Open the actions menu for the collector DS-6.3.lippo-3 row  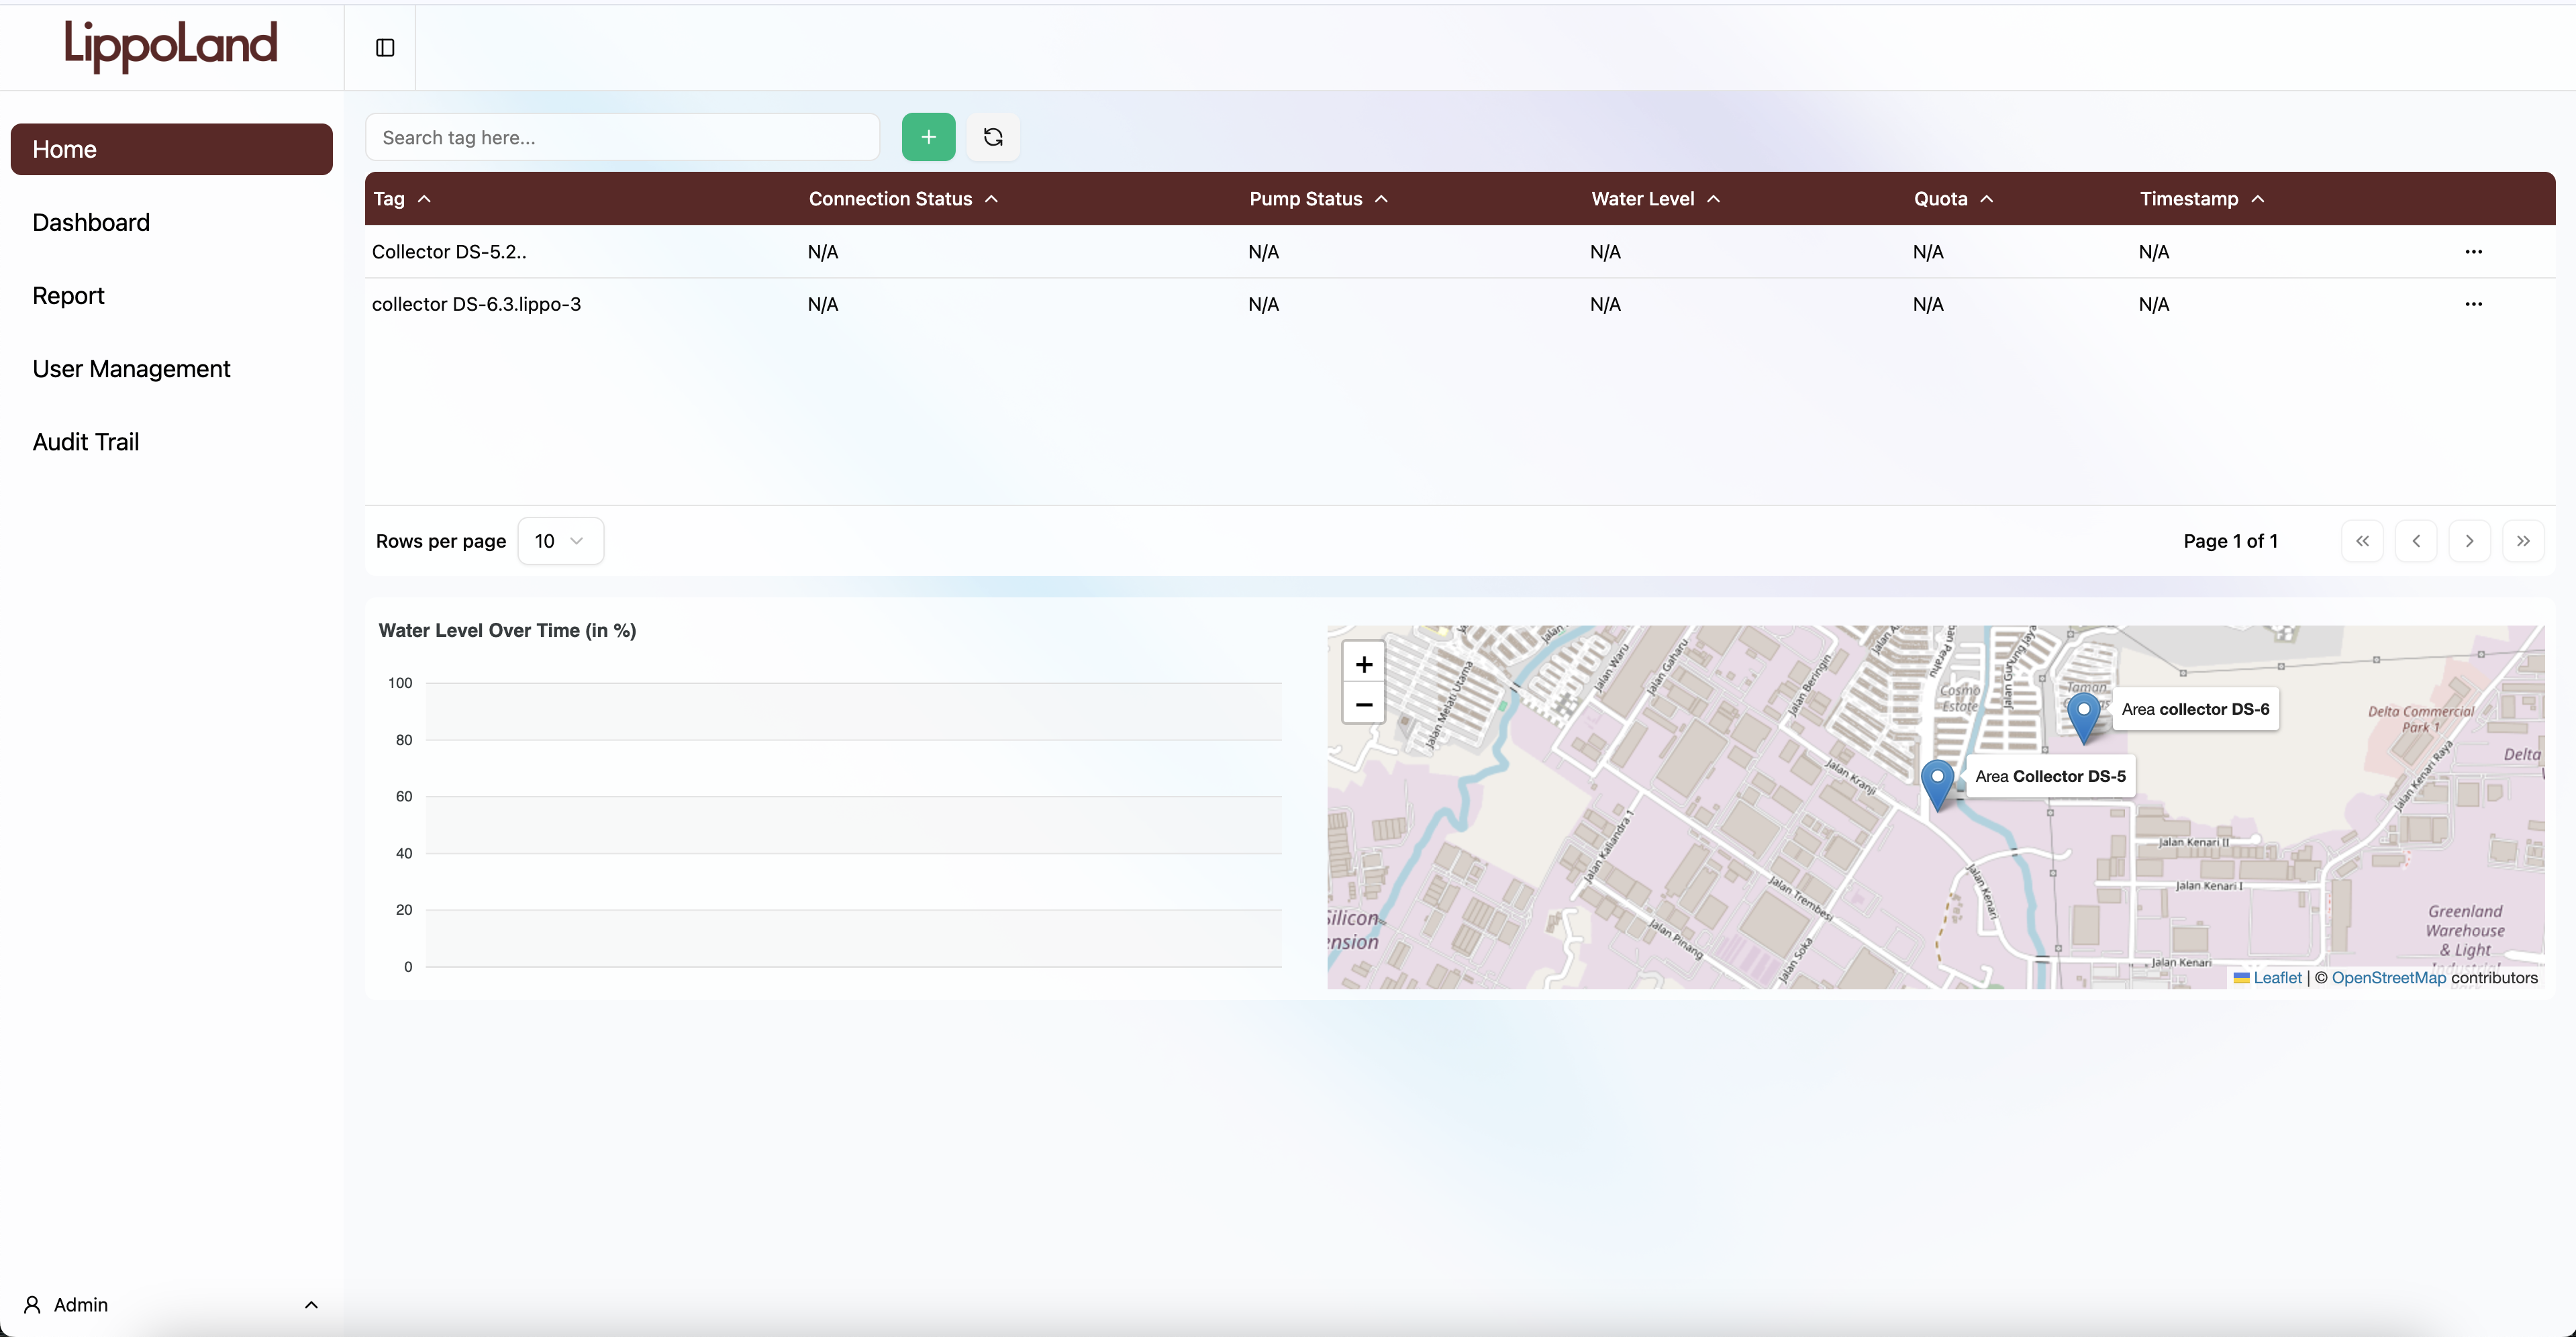pyautogui.click(x=2473, y=304)
